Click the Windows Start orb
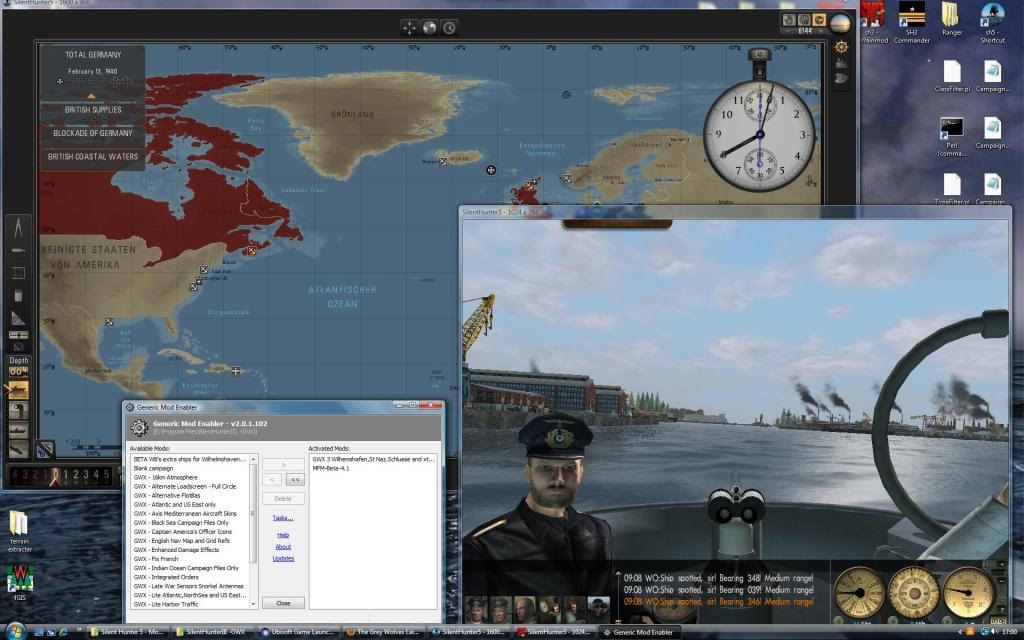This screenshot has height=640, width=1024. [14, 632]
